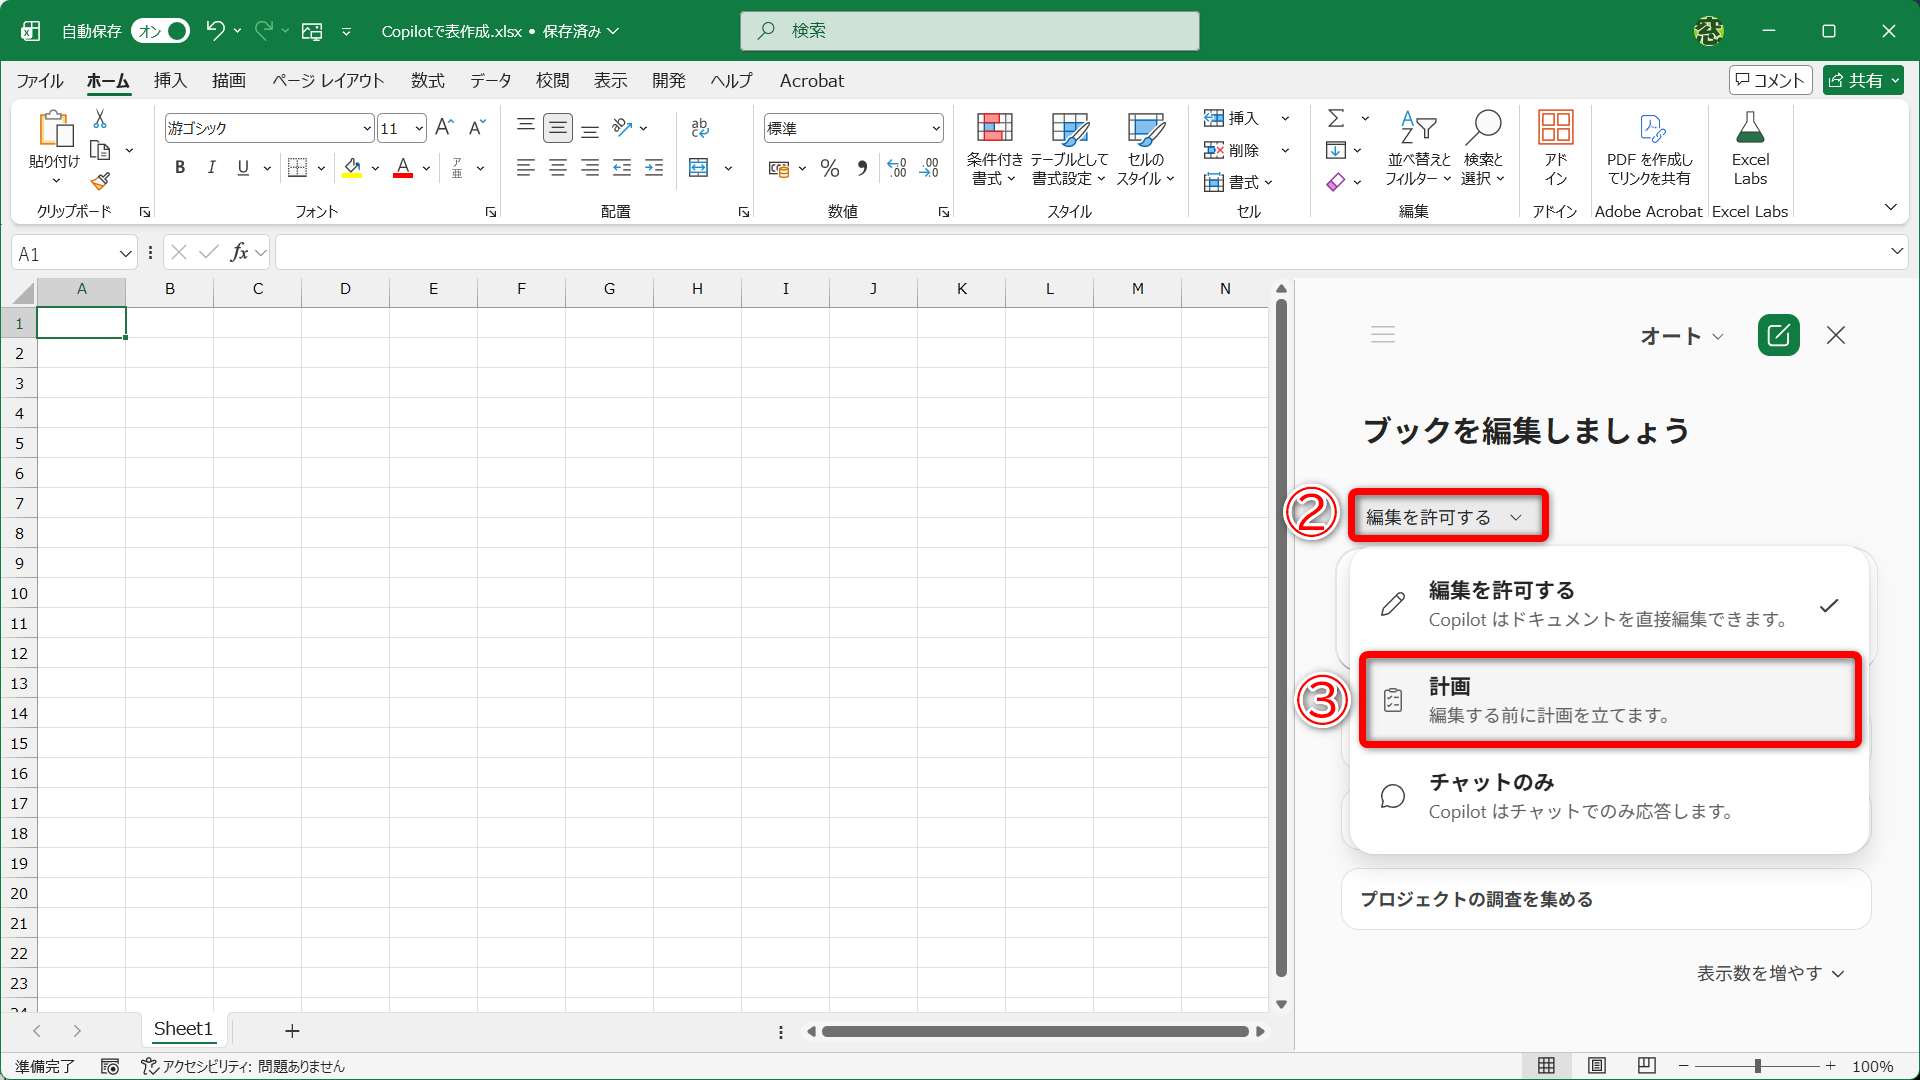Click the Sheet1 tab
Image resolution: width=1920 pixels, height=1080 pixels.
183,1029
